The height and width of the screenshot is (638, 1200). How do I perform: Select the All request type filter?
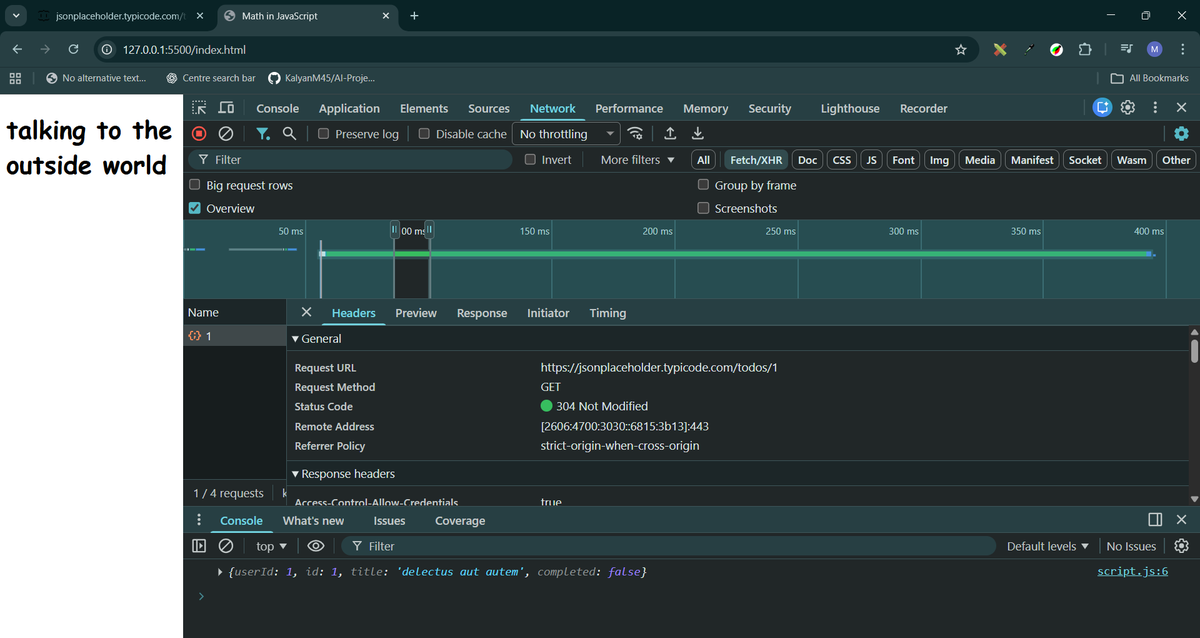(x=704, y=160)
